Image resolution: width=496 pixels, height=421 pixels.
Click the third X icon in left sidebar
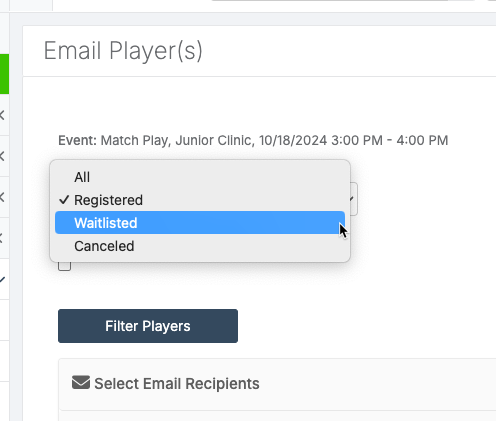tap(2, 197)
